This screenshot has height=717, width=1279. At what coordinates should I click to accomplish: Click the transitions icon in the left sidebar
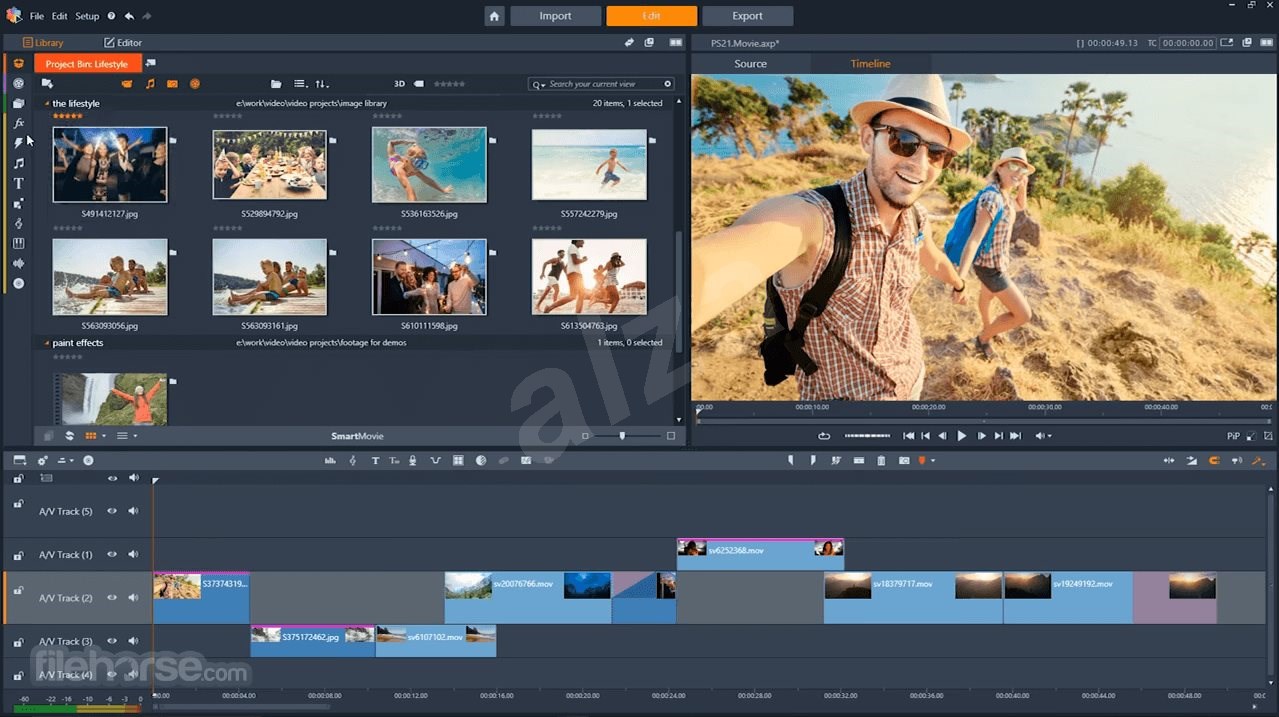(x=17, y=143)
